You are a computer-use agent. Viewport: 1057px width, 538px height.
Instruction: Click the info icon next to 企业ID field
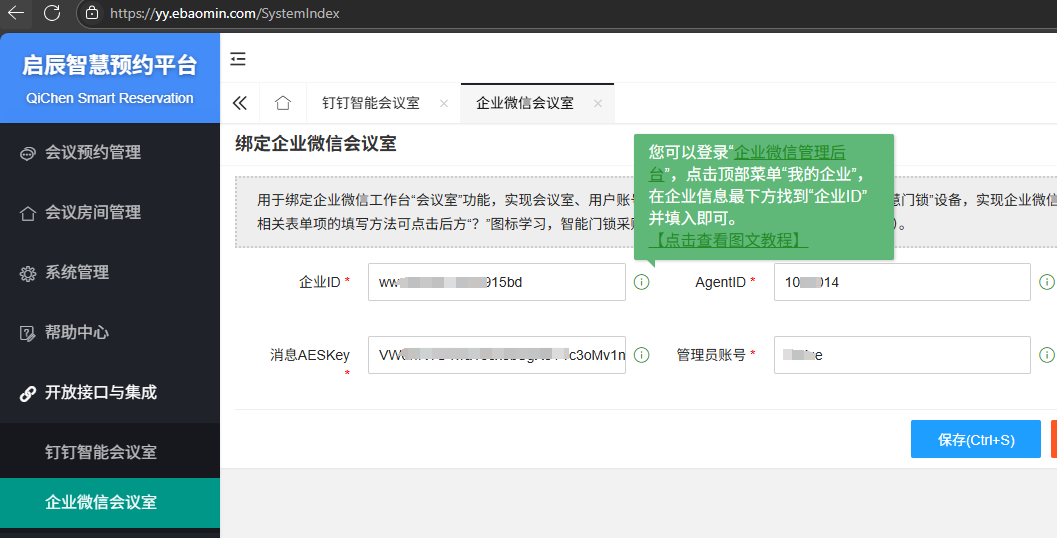point(642,282)
